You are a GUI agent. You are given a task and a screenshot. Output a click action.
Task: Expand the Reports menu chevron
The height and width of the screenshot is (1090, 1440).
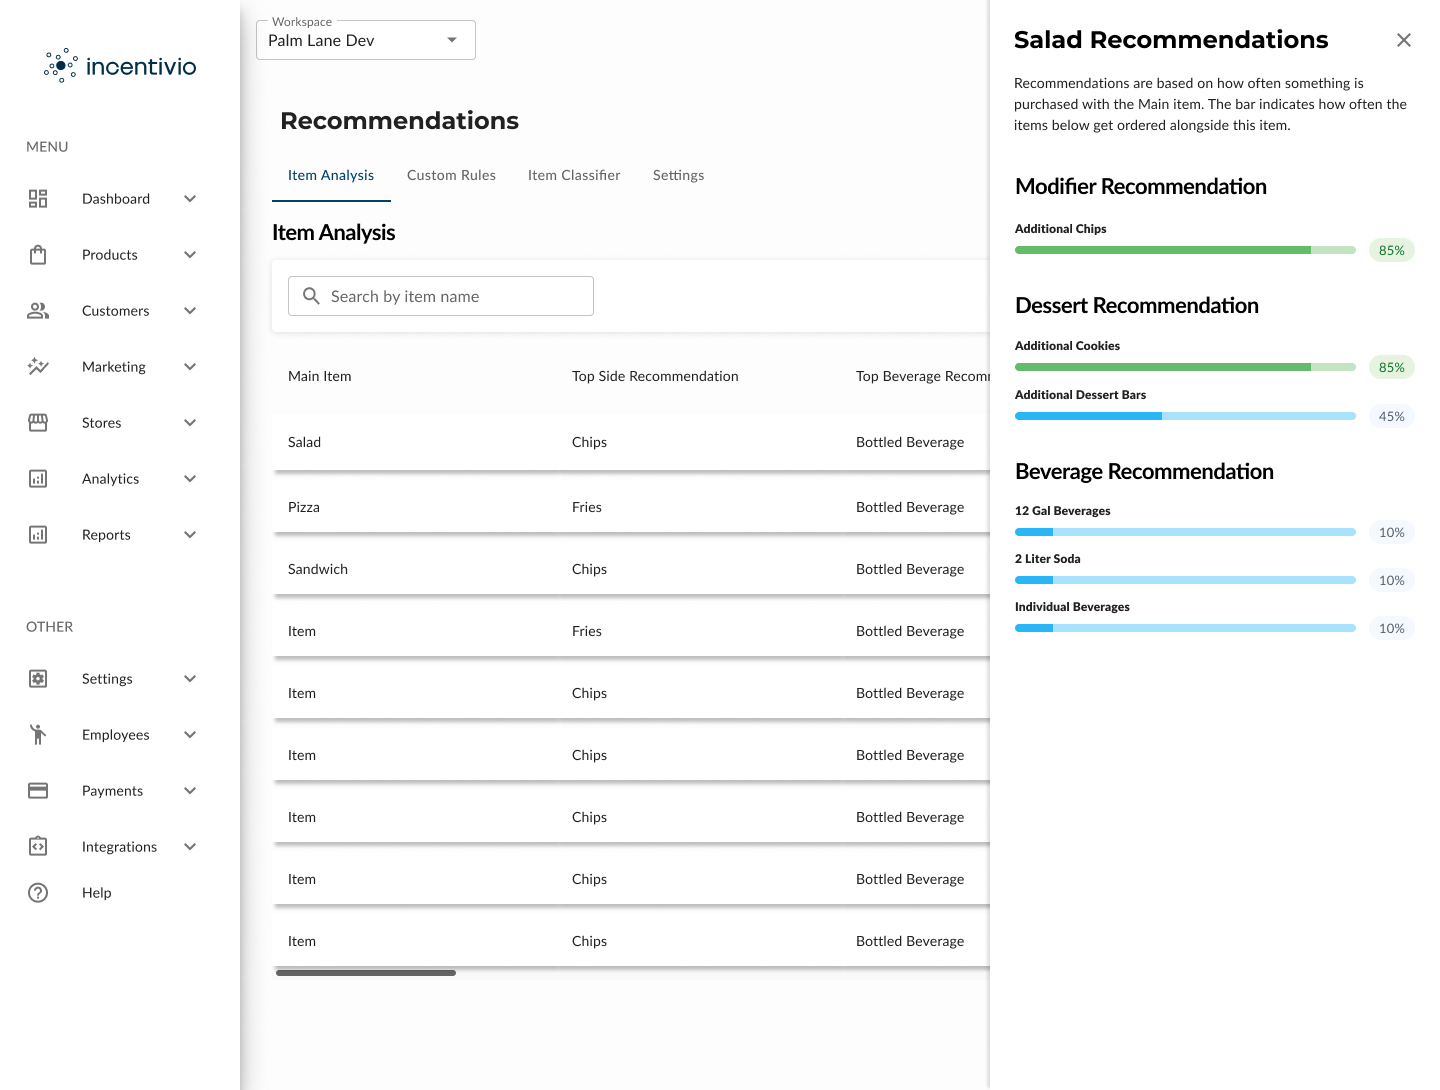[190, 535]
